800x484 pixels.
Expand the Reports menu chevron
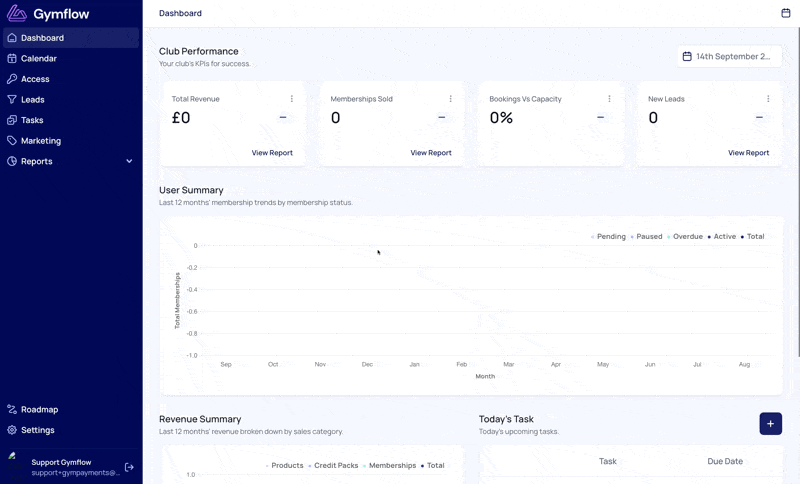pos(129,161)
